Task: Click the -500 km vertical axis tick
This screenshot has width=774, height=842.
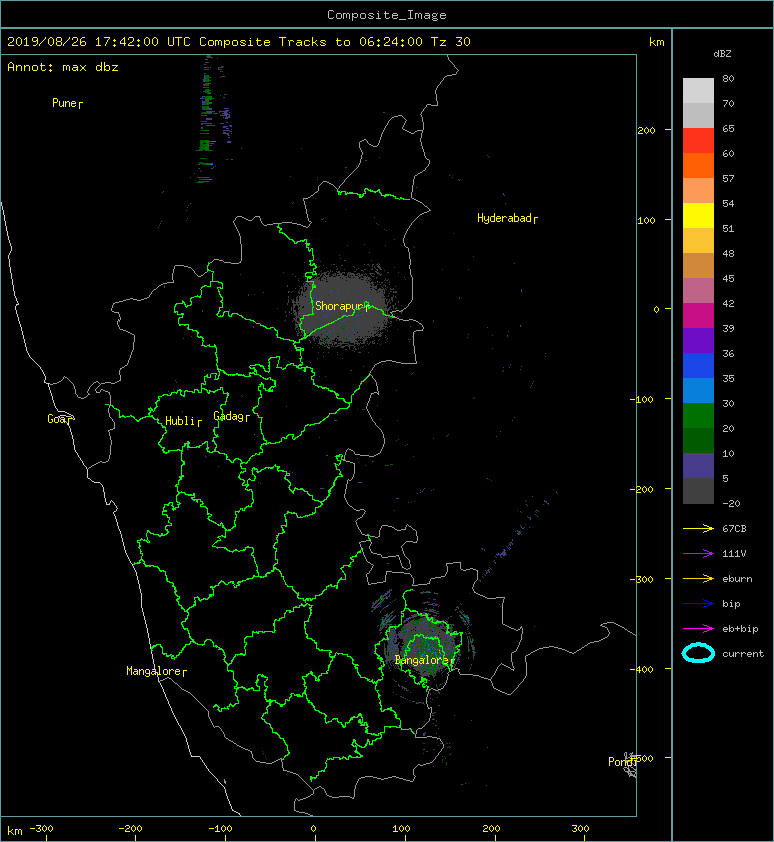Action: (x=642, y=758)
